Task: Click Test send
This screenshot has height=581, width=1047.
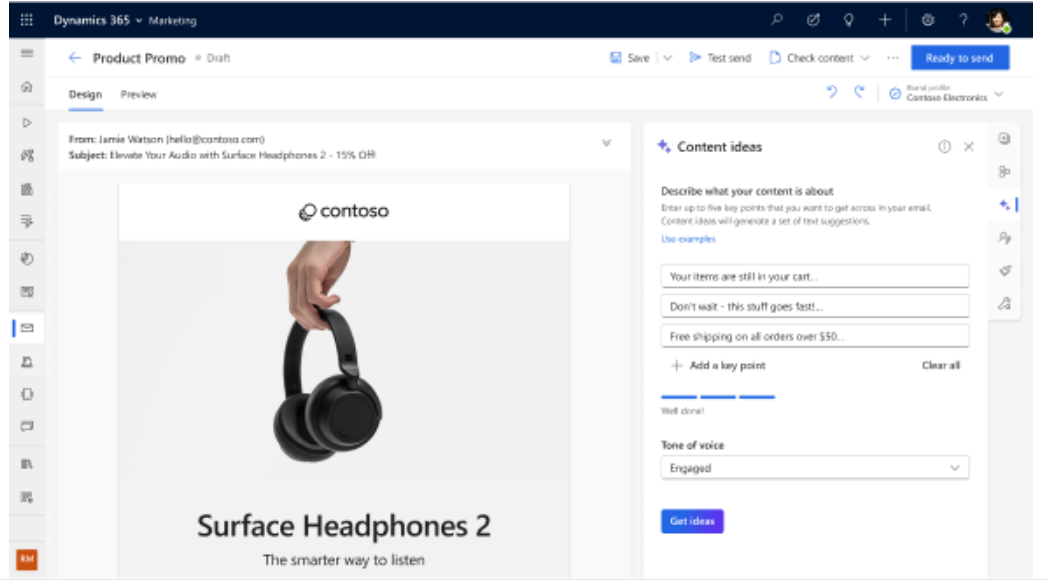Action: tap(720, 58)
